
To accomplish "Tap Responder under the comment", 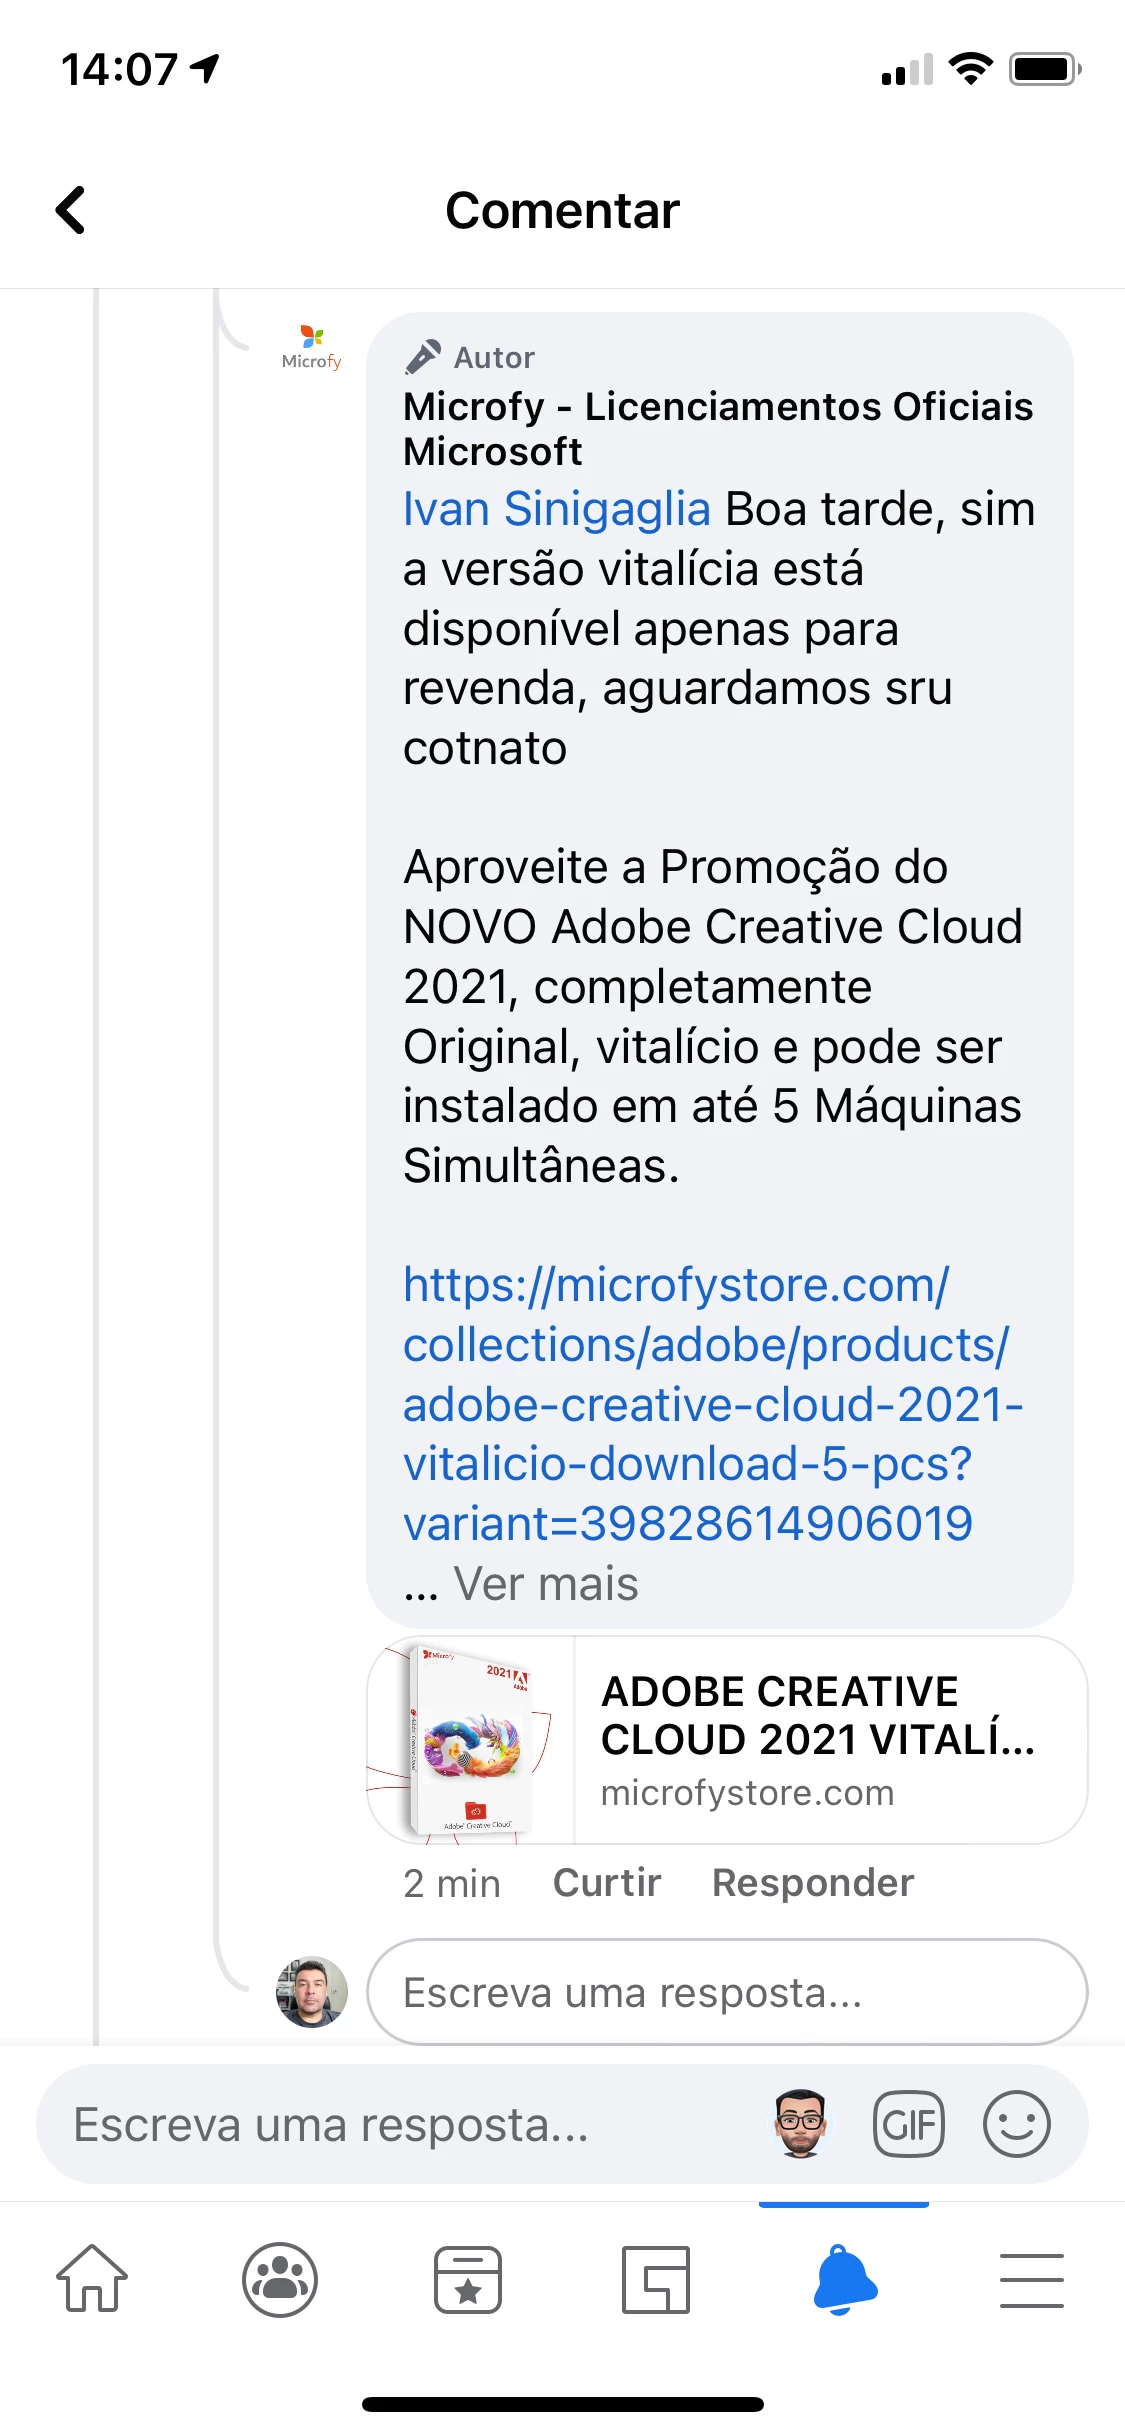I will tap(813, 1883).
